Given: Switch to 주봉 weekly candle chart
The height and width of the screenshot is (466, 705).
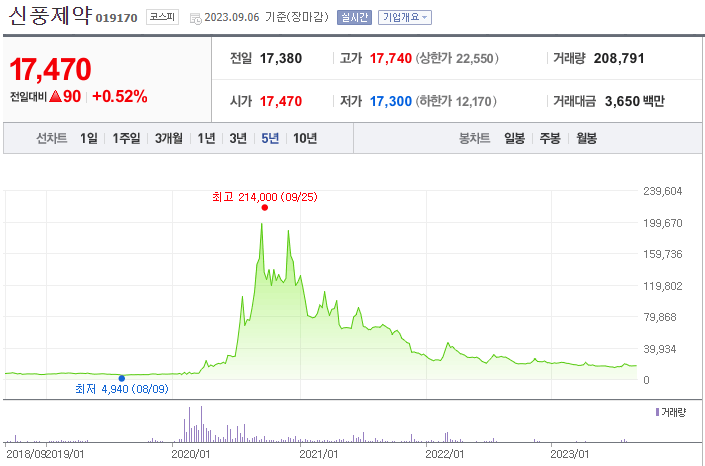Looking at the screenshot, I should tap(549, 138).
